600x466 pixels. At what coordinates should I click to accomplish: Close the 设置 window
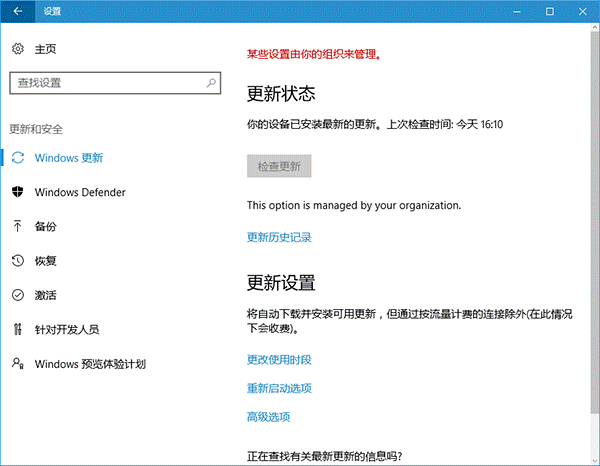[x=582, y=11]
